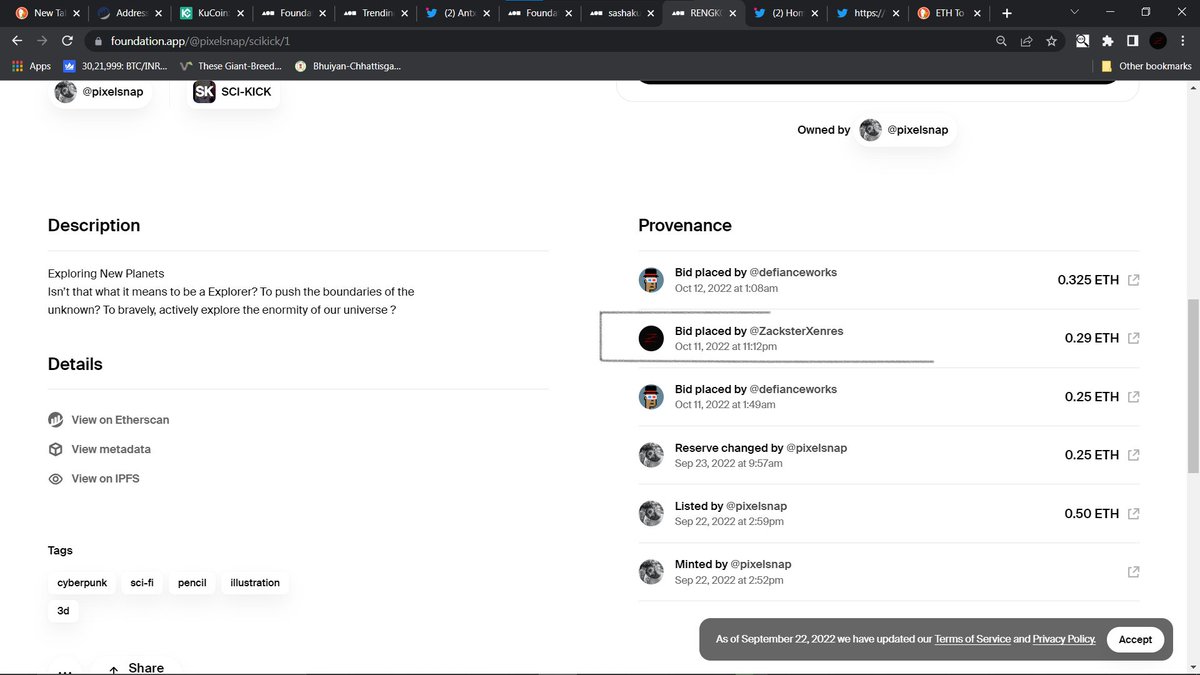The image size is (1200, 675).
Task: Click the page vertical scrollbar
Action: tap(1192, 385)
